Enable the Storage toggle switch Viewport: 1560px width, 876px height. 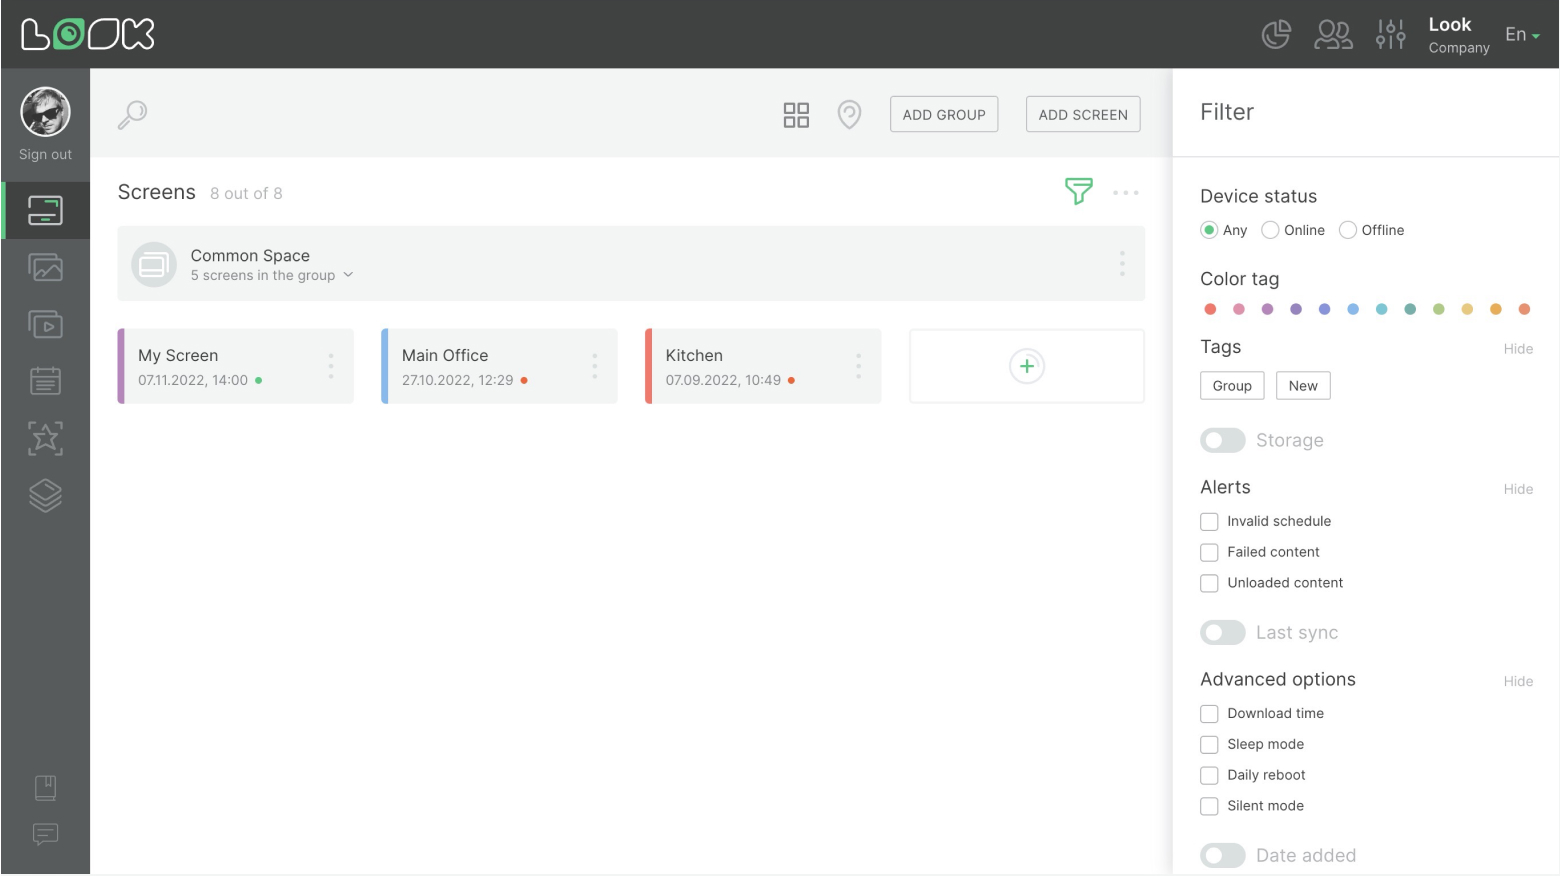click(x=1222, y=440)
